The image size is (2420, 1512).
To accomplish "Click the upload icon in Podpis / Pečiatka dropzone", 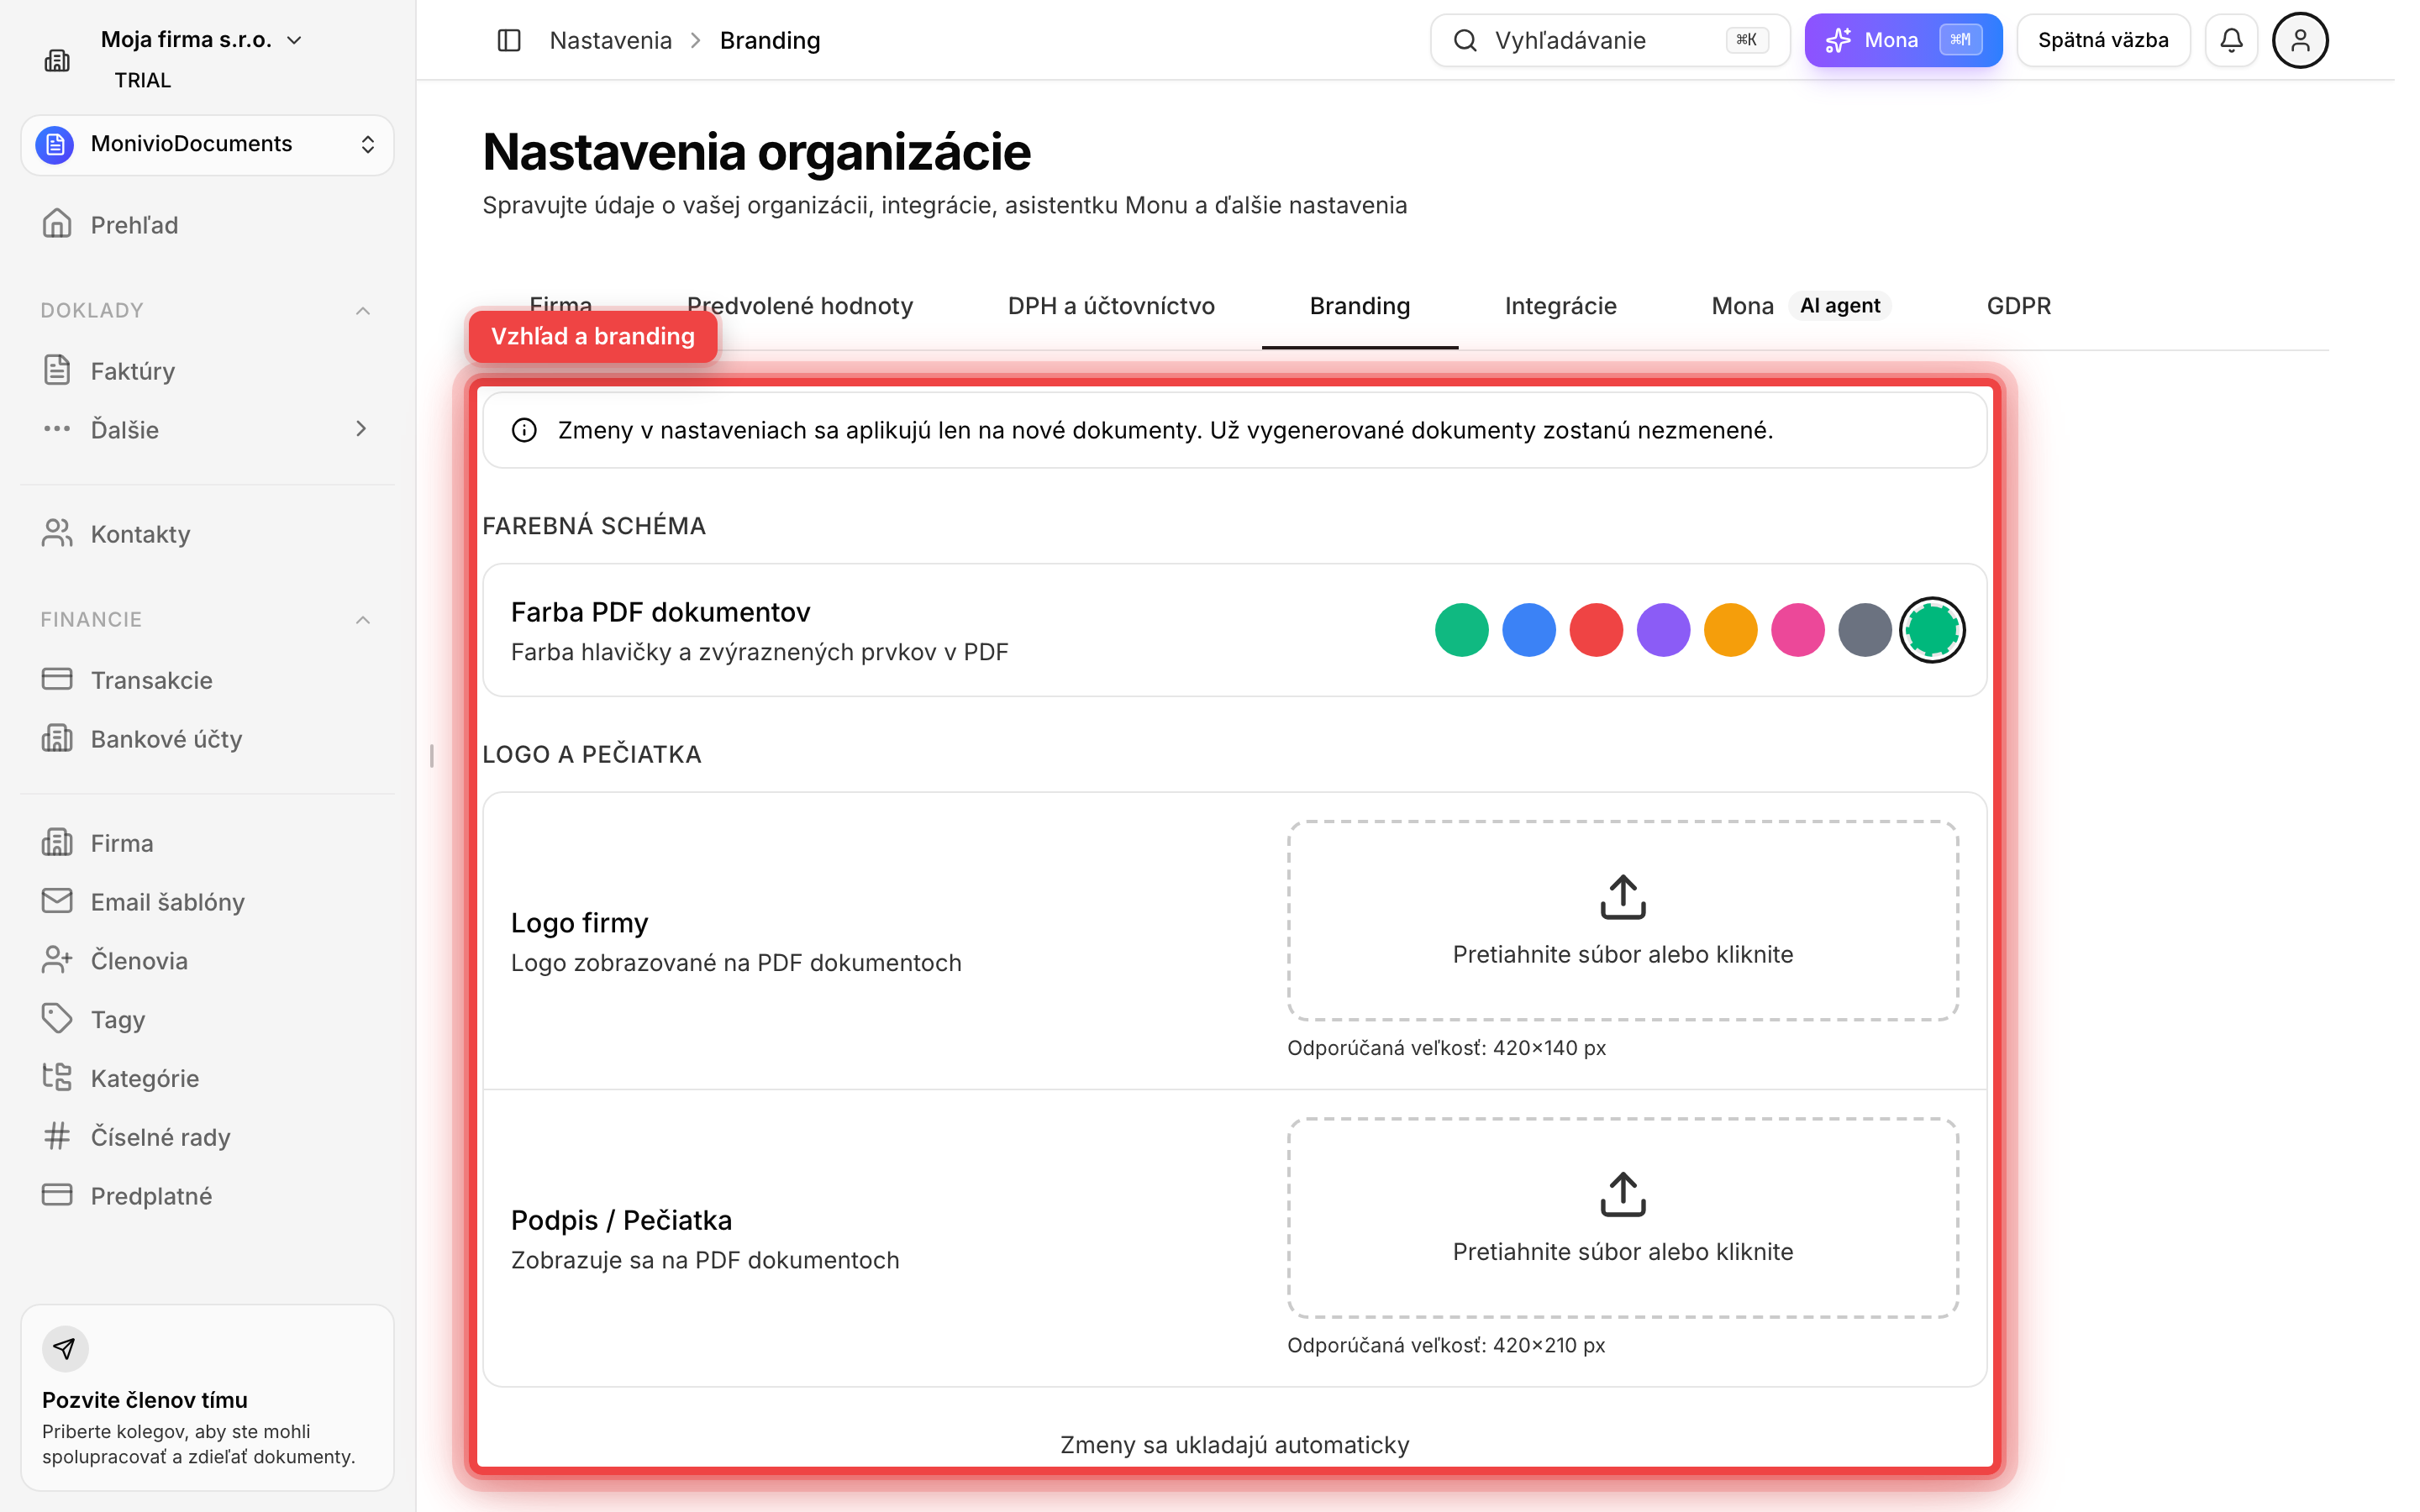I will [1623, 1194].
